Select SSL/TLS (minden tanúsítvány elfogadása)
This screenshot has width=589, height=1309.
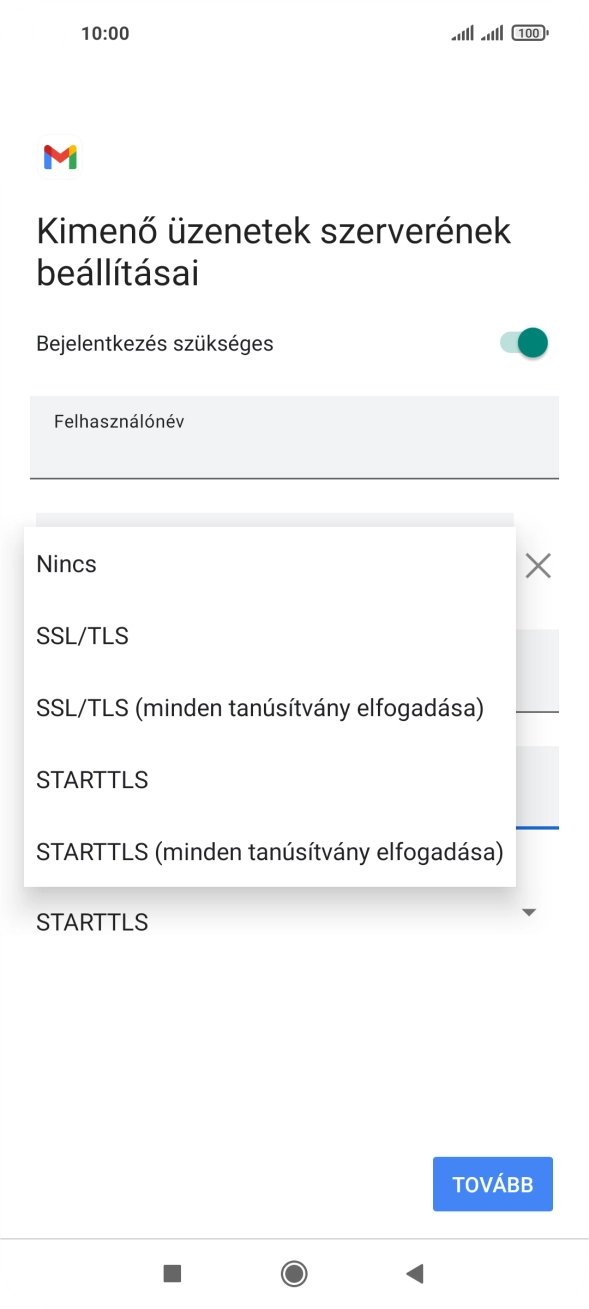pyautogui.click(x=259, y=707)
